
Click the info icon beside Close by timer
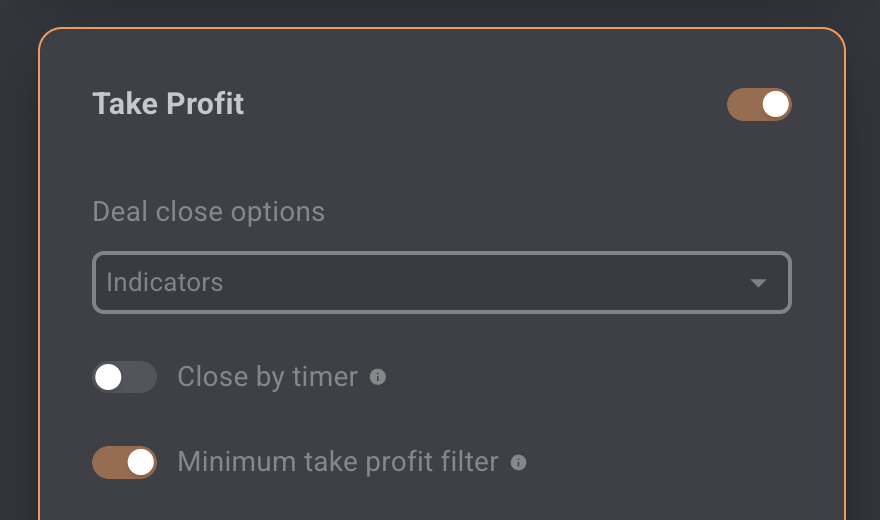[x=378, y=377]
